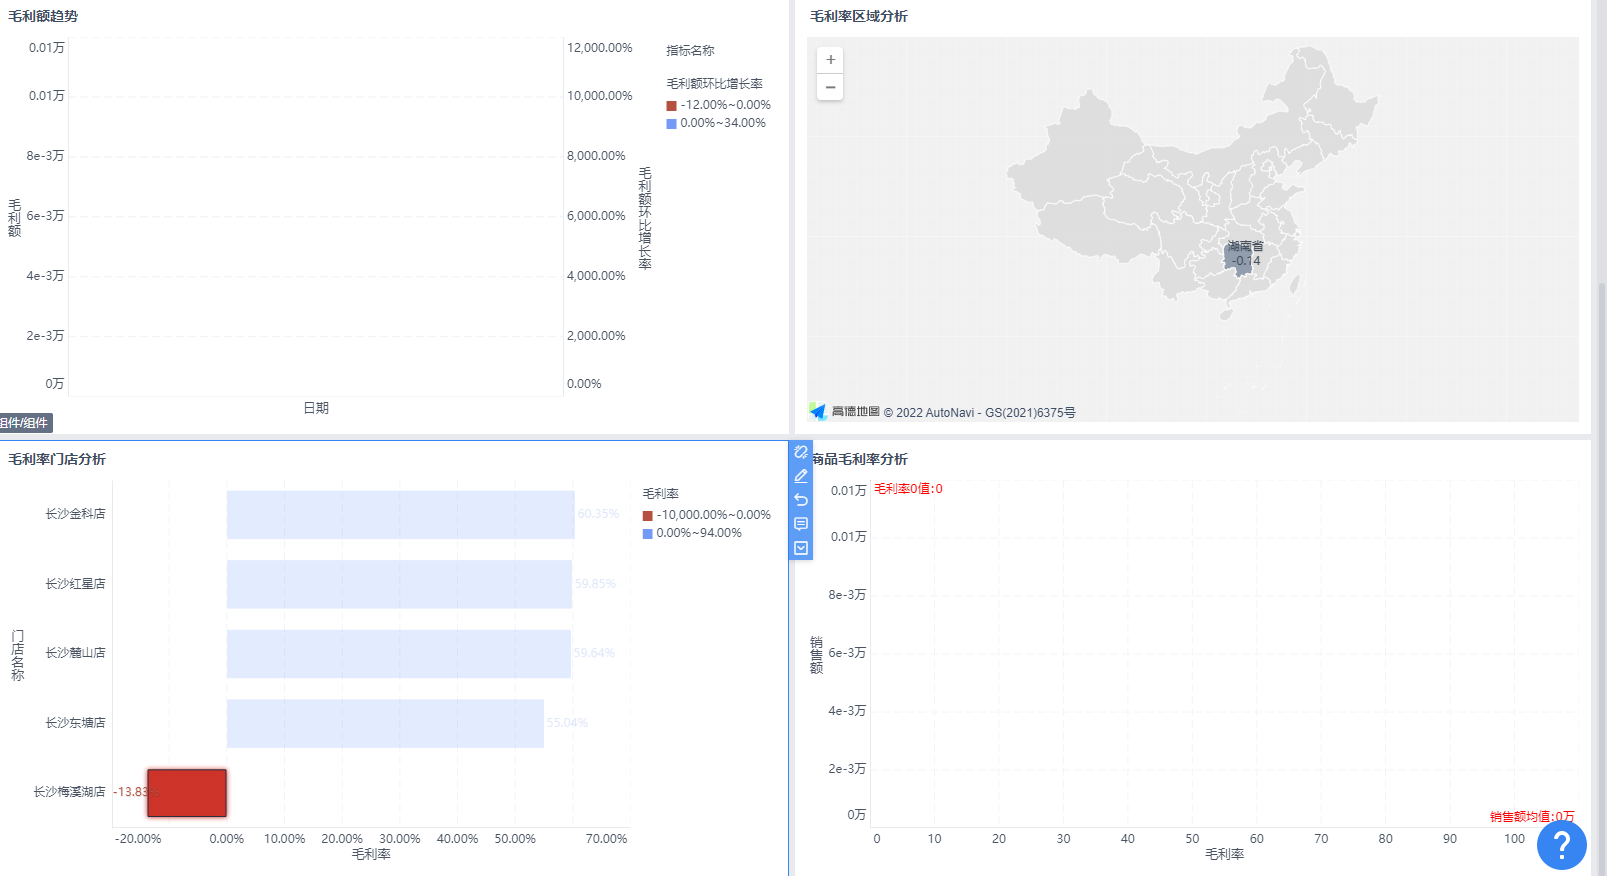Click the 毛利率门店分析 panel title
The width and height of the screenshot is (1607, 876).
tap(57, 459)
